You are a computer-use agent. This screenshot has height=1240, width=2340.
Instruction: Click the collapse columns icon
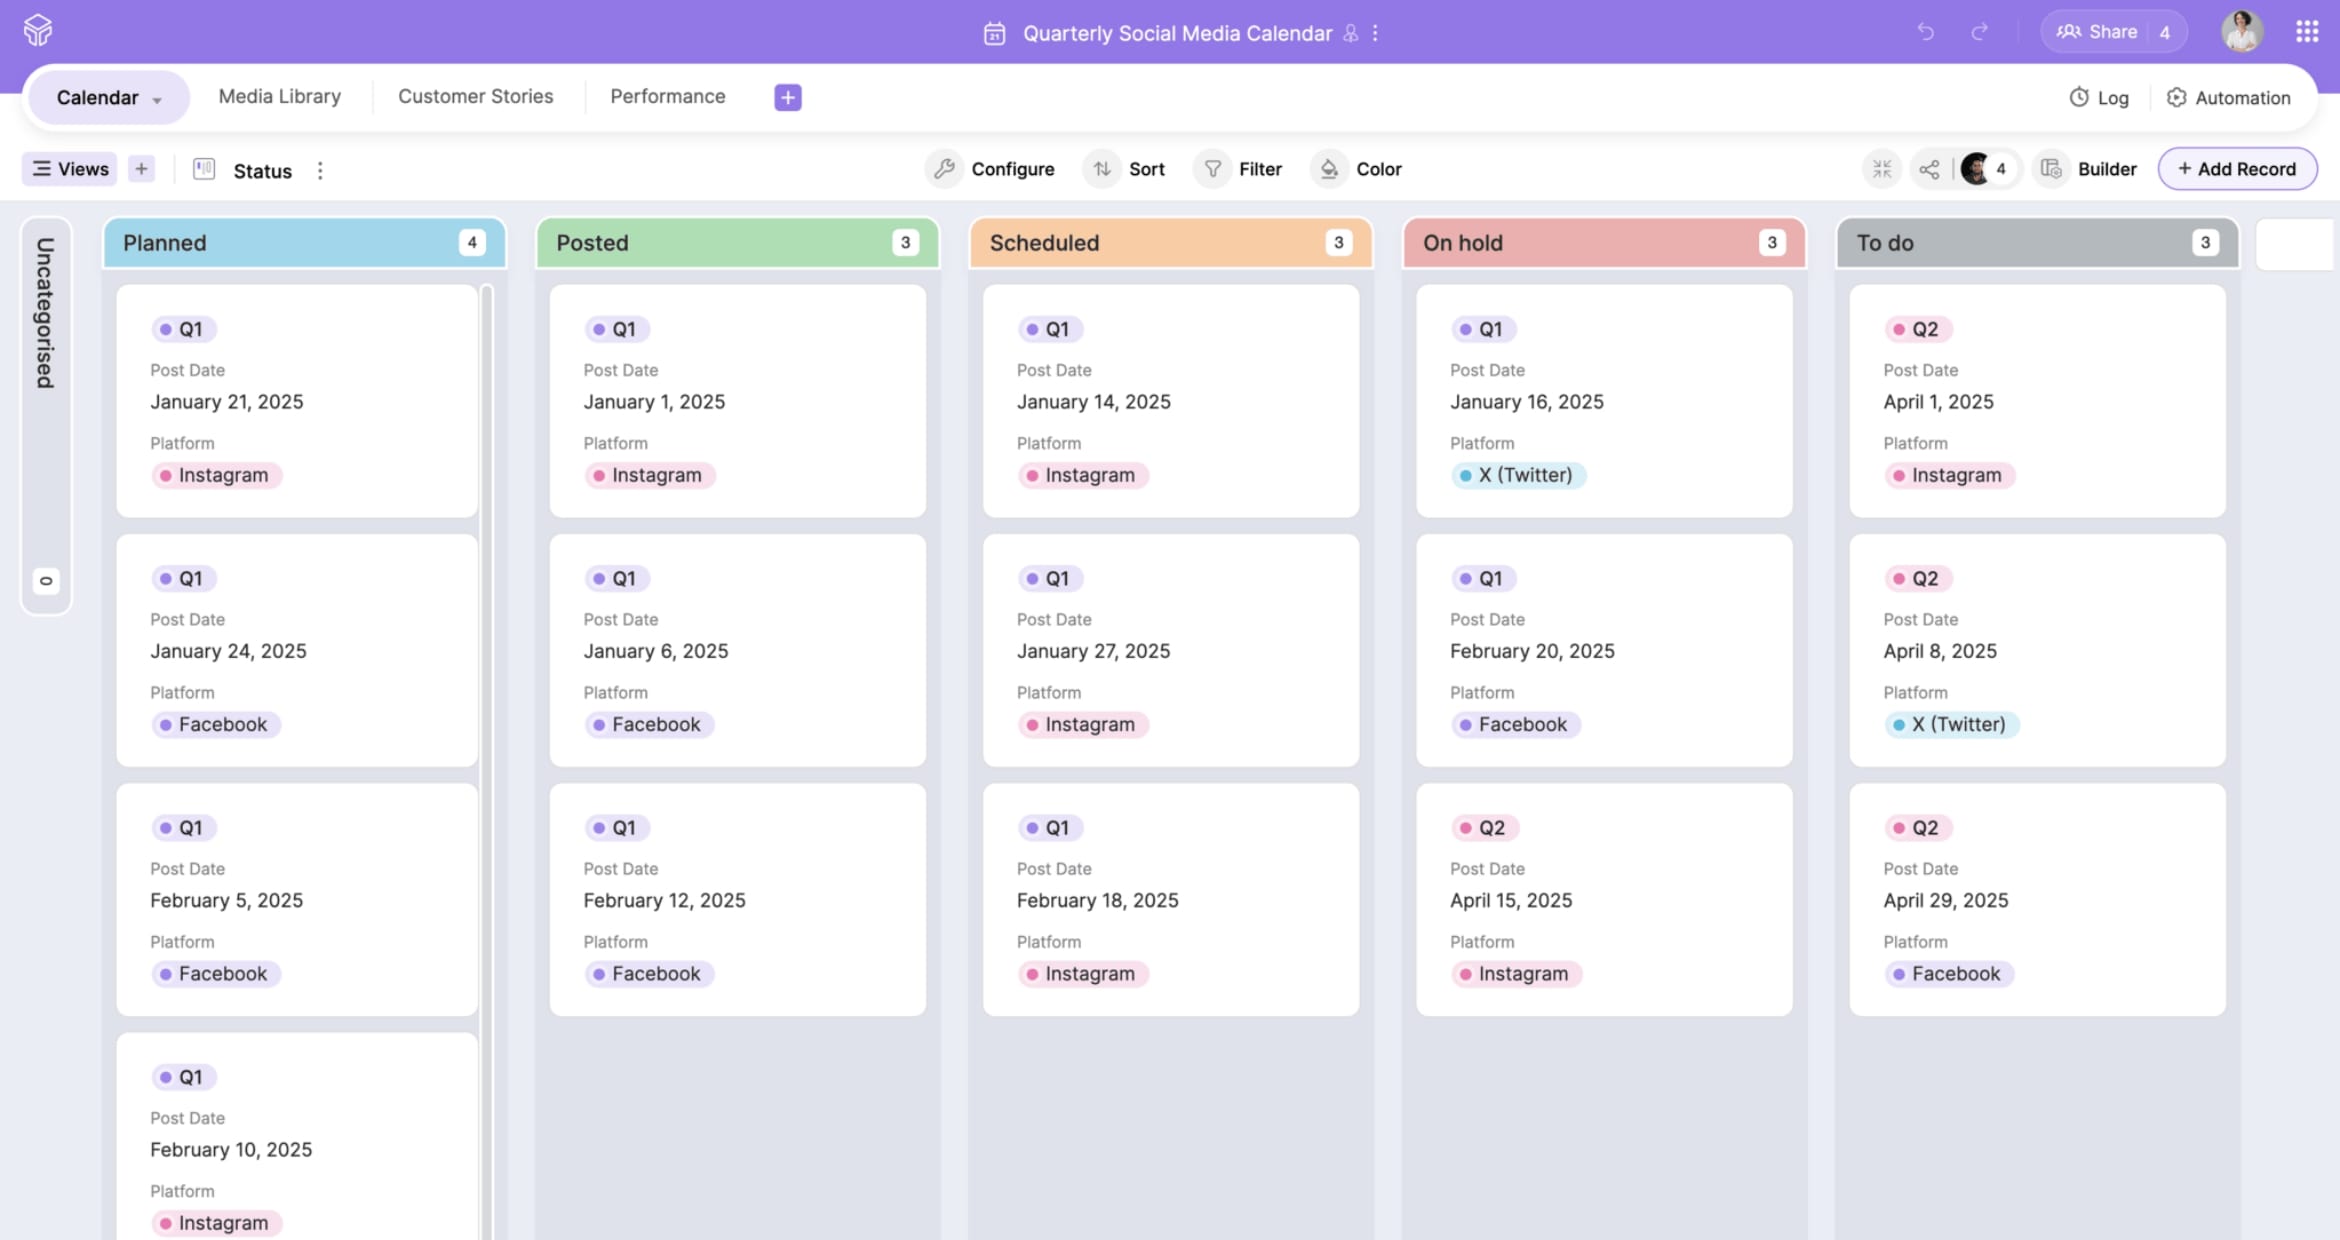[x=1882, y=169]
